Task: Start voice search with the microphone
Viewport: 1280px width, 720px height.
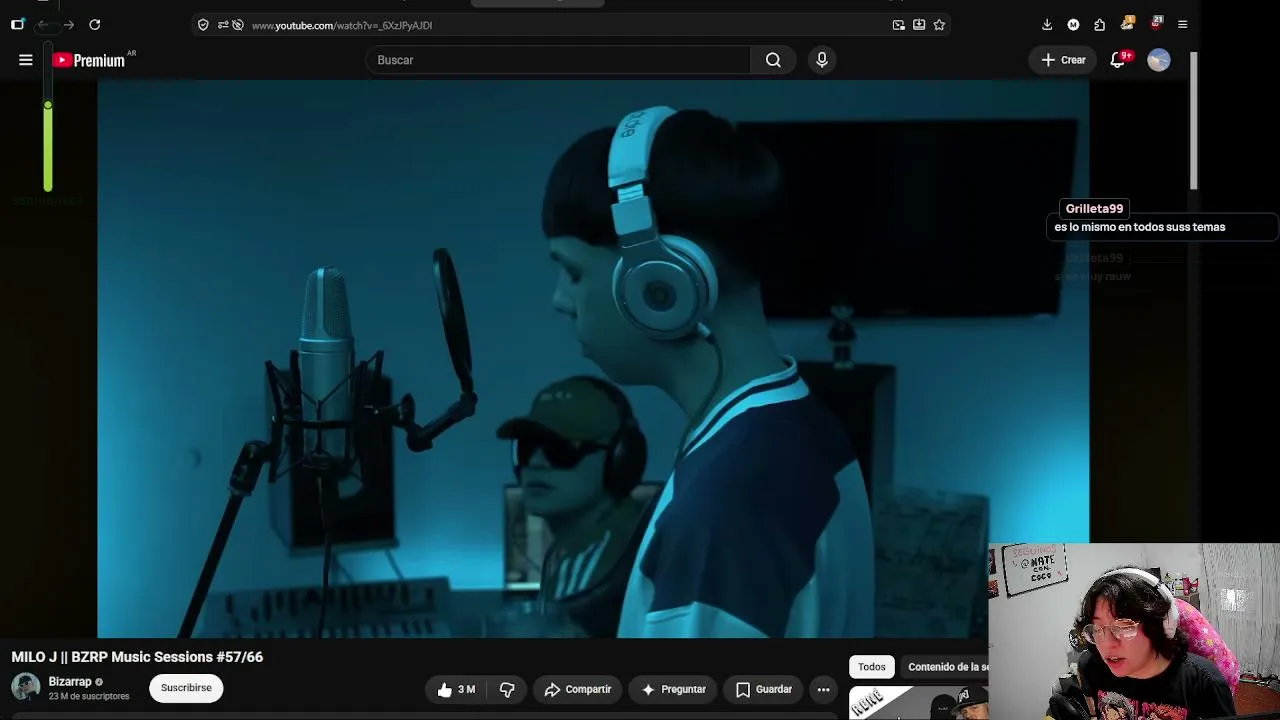Action: (822, 60)
